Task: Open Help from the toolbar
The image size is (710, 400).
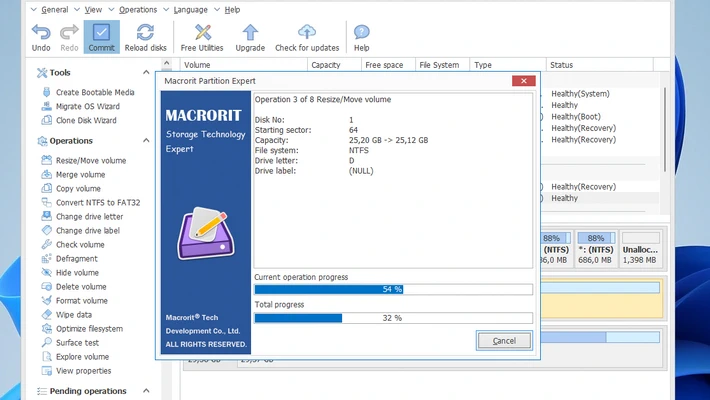Action: (x=361, y=37)
